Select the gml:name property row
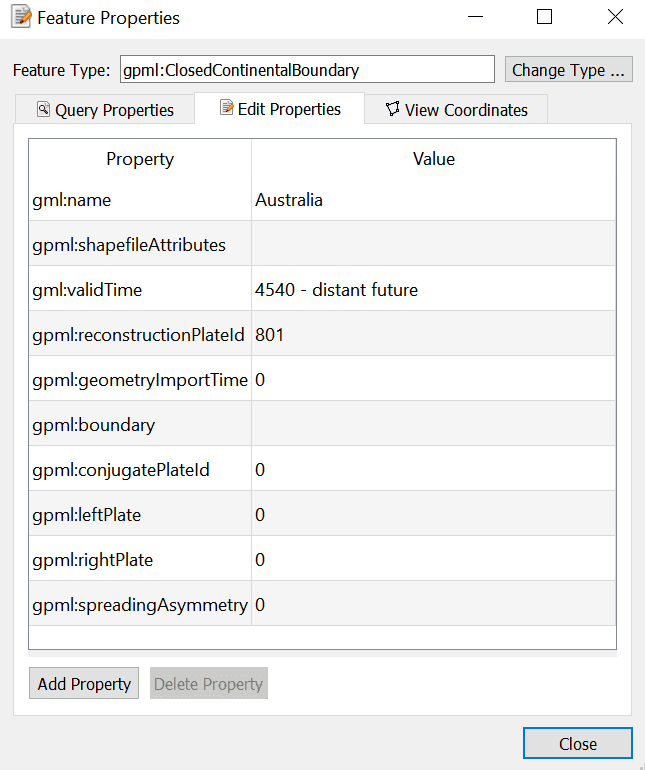The image size is (645, 770). click(x=140, y=200)
